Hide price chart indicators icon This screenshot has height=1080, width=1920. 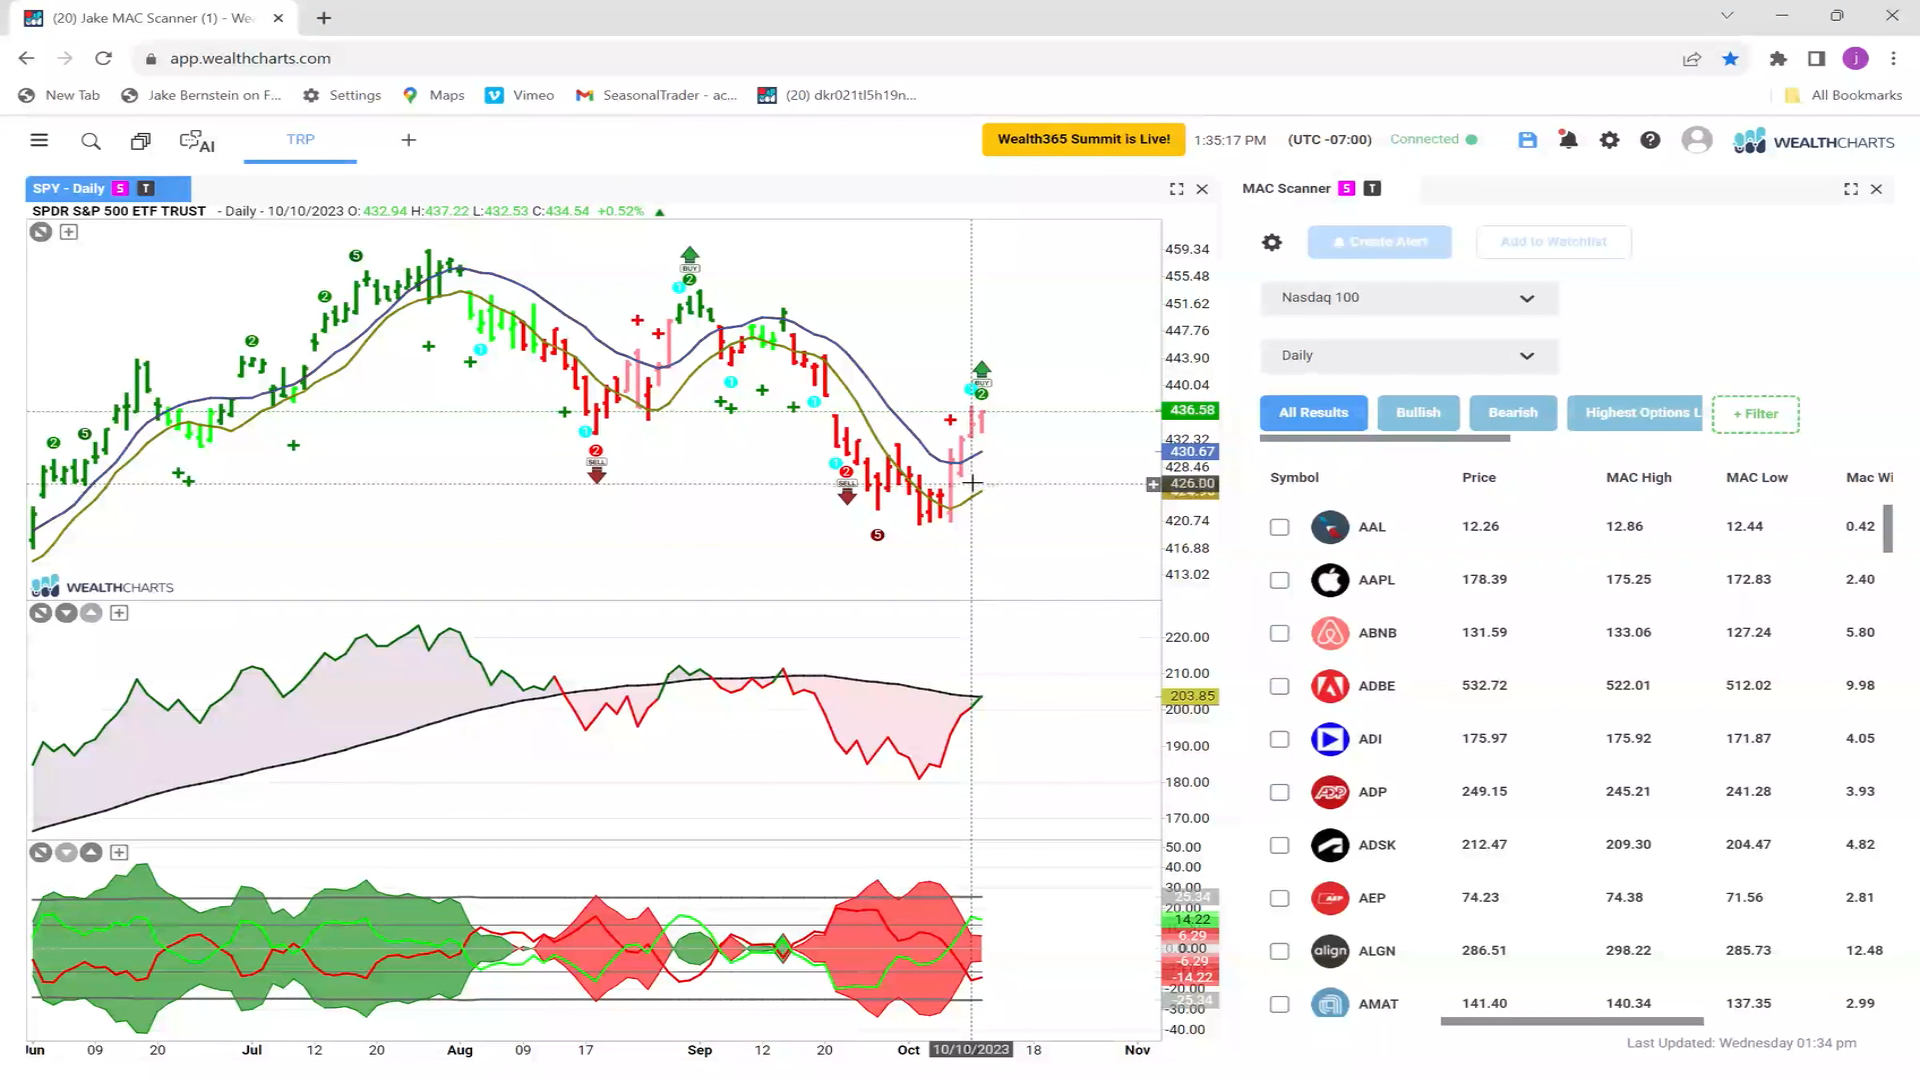click(41, 232)
